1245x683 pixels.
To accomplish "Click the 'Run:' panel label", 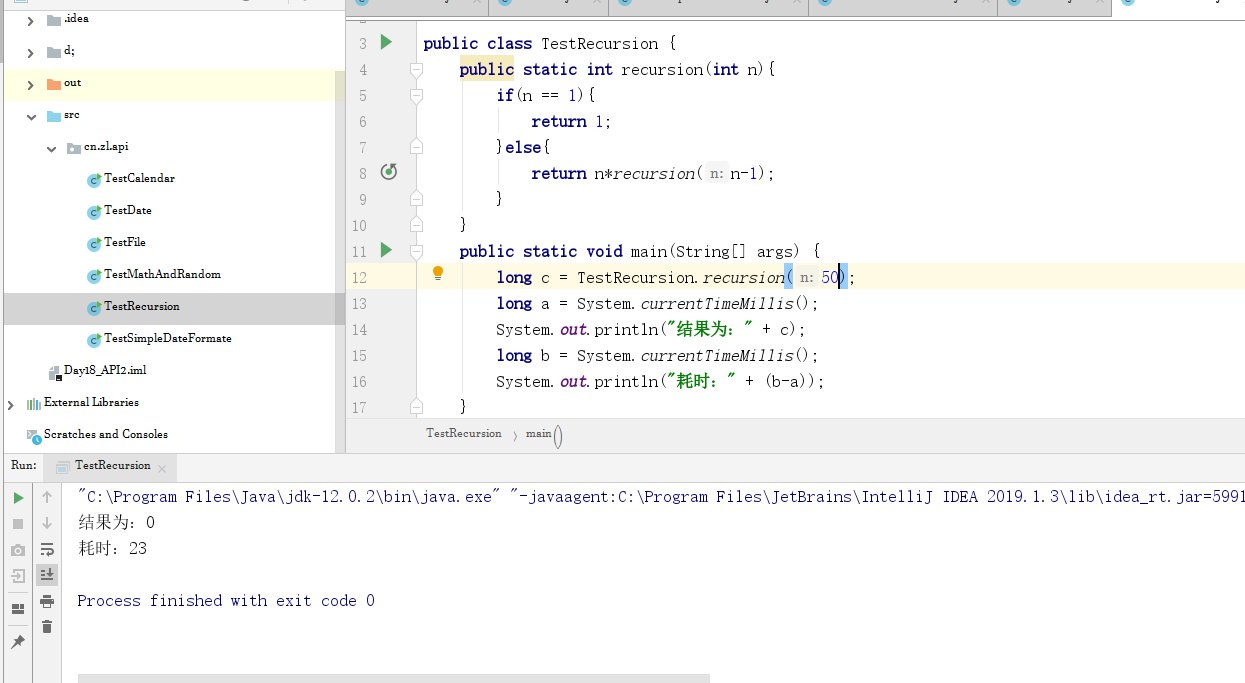I will (24, 465).
